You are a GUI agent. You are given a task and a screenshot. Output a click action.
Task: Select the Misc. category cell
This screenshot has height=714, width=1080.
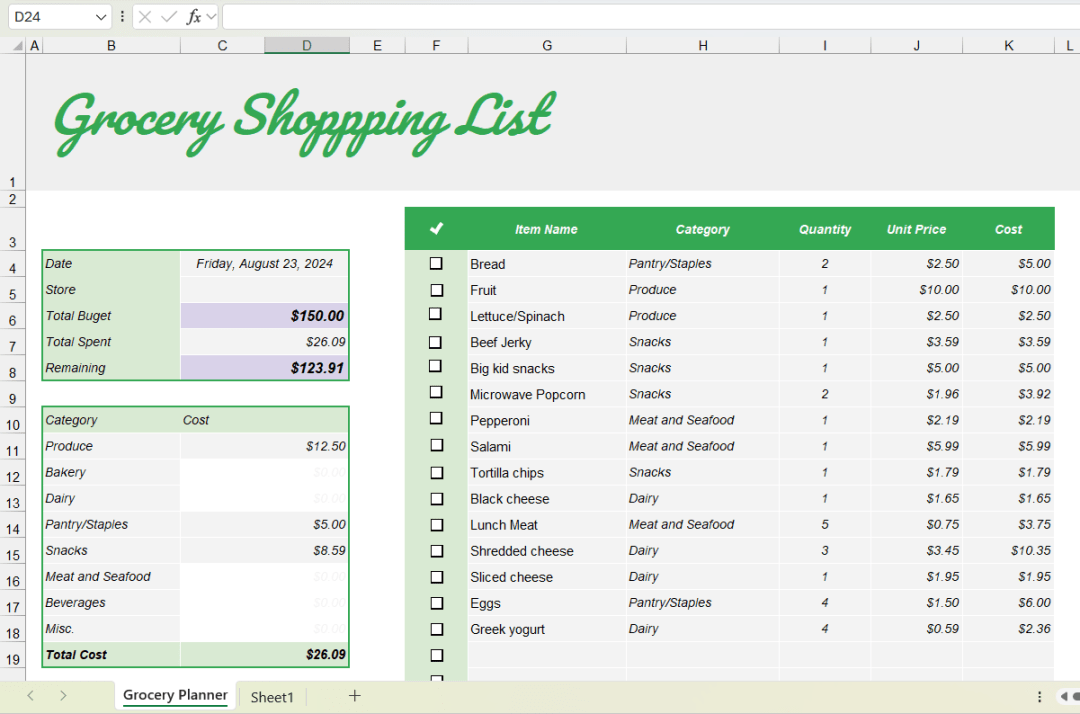coord(111,629)
